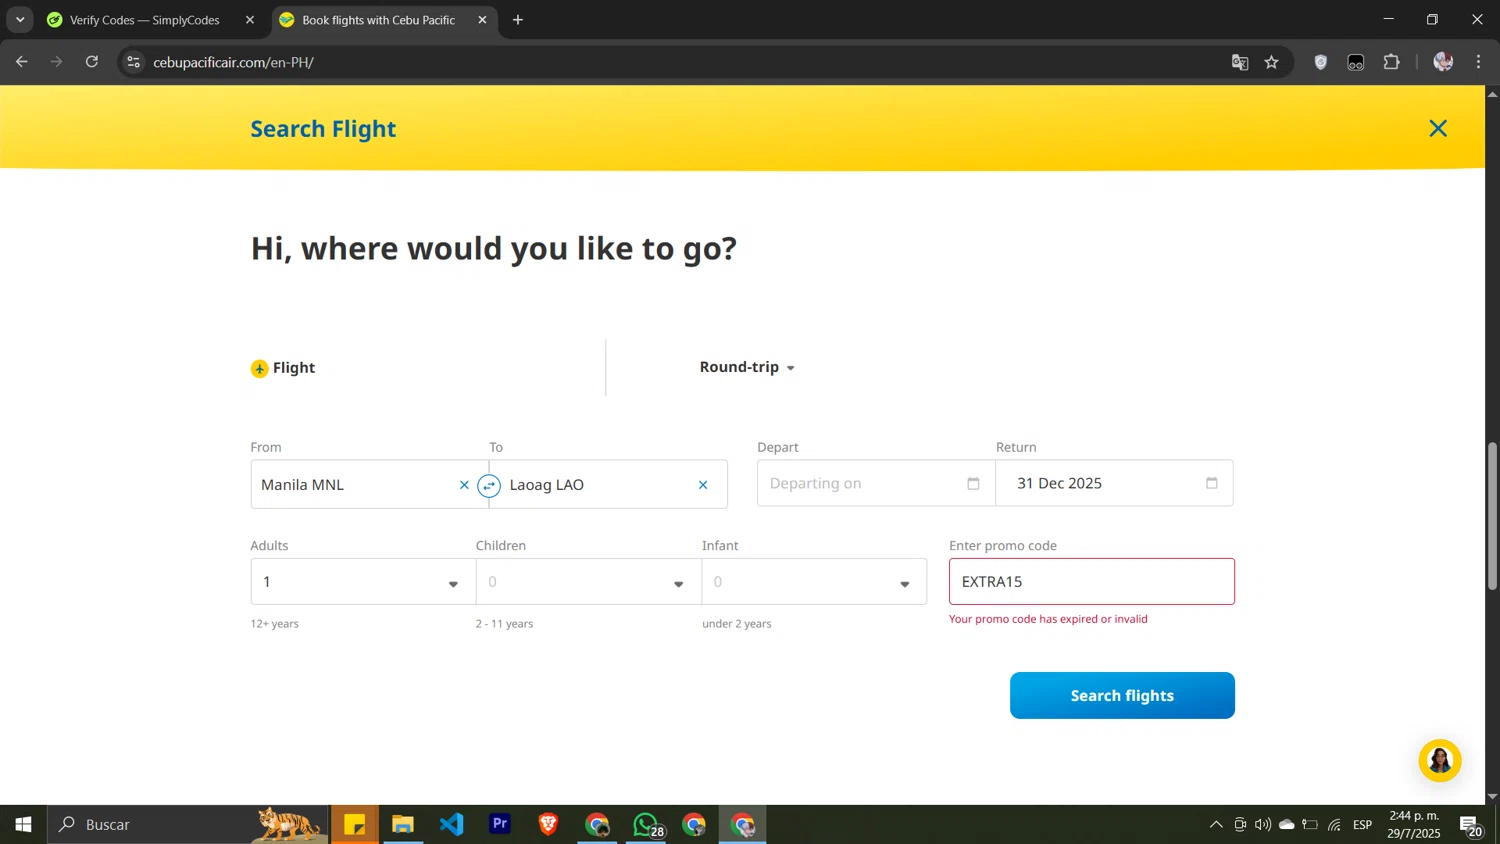
Task: Bookmark this page with star icon
Action: 1272,62
